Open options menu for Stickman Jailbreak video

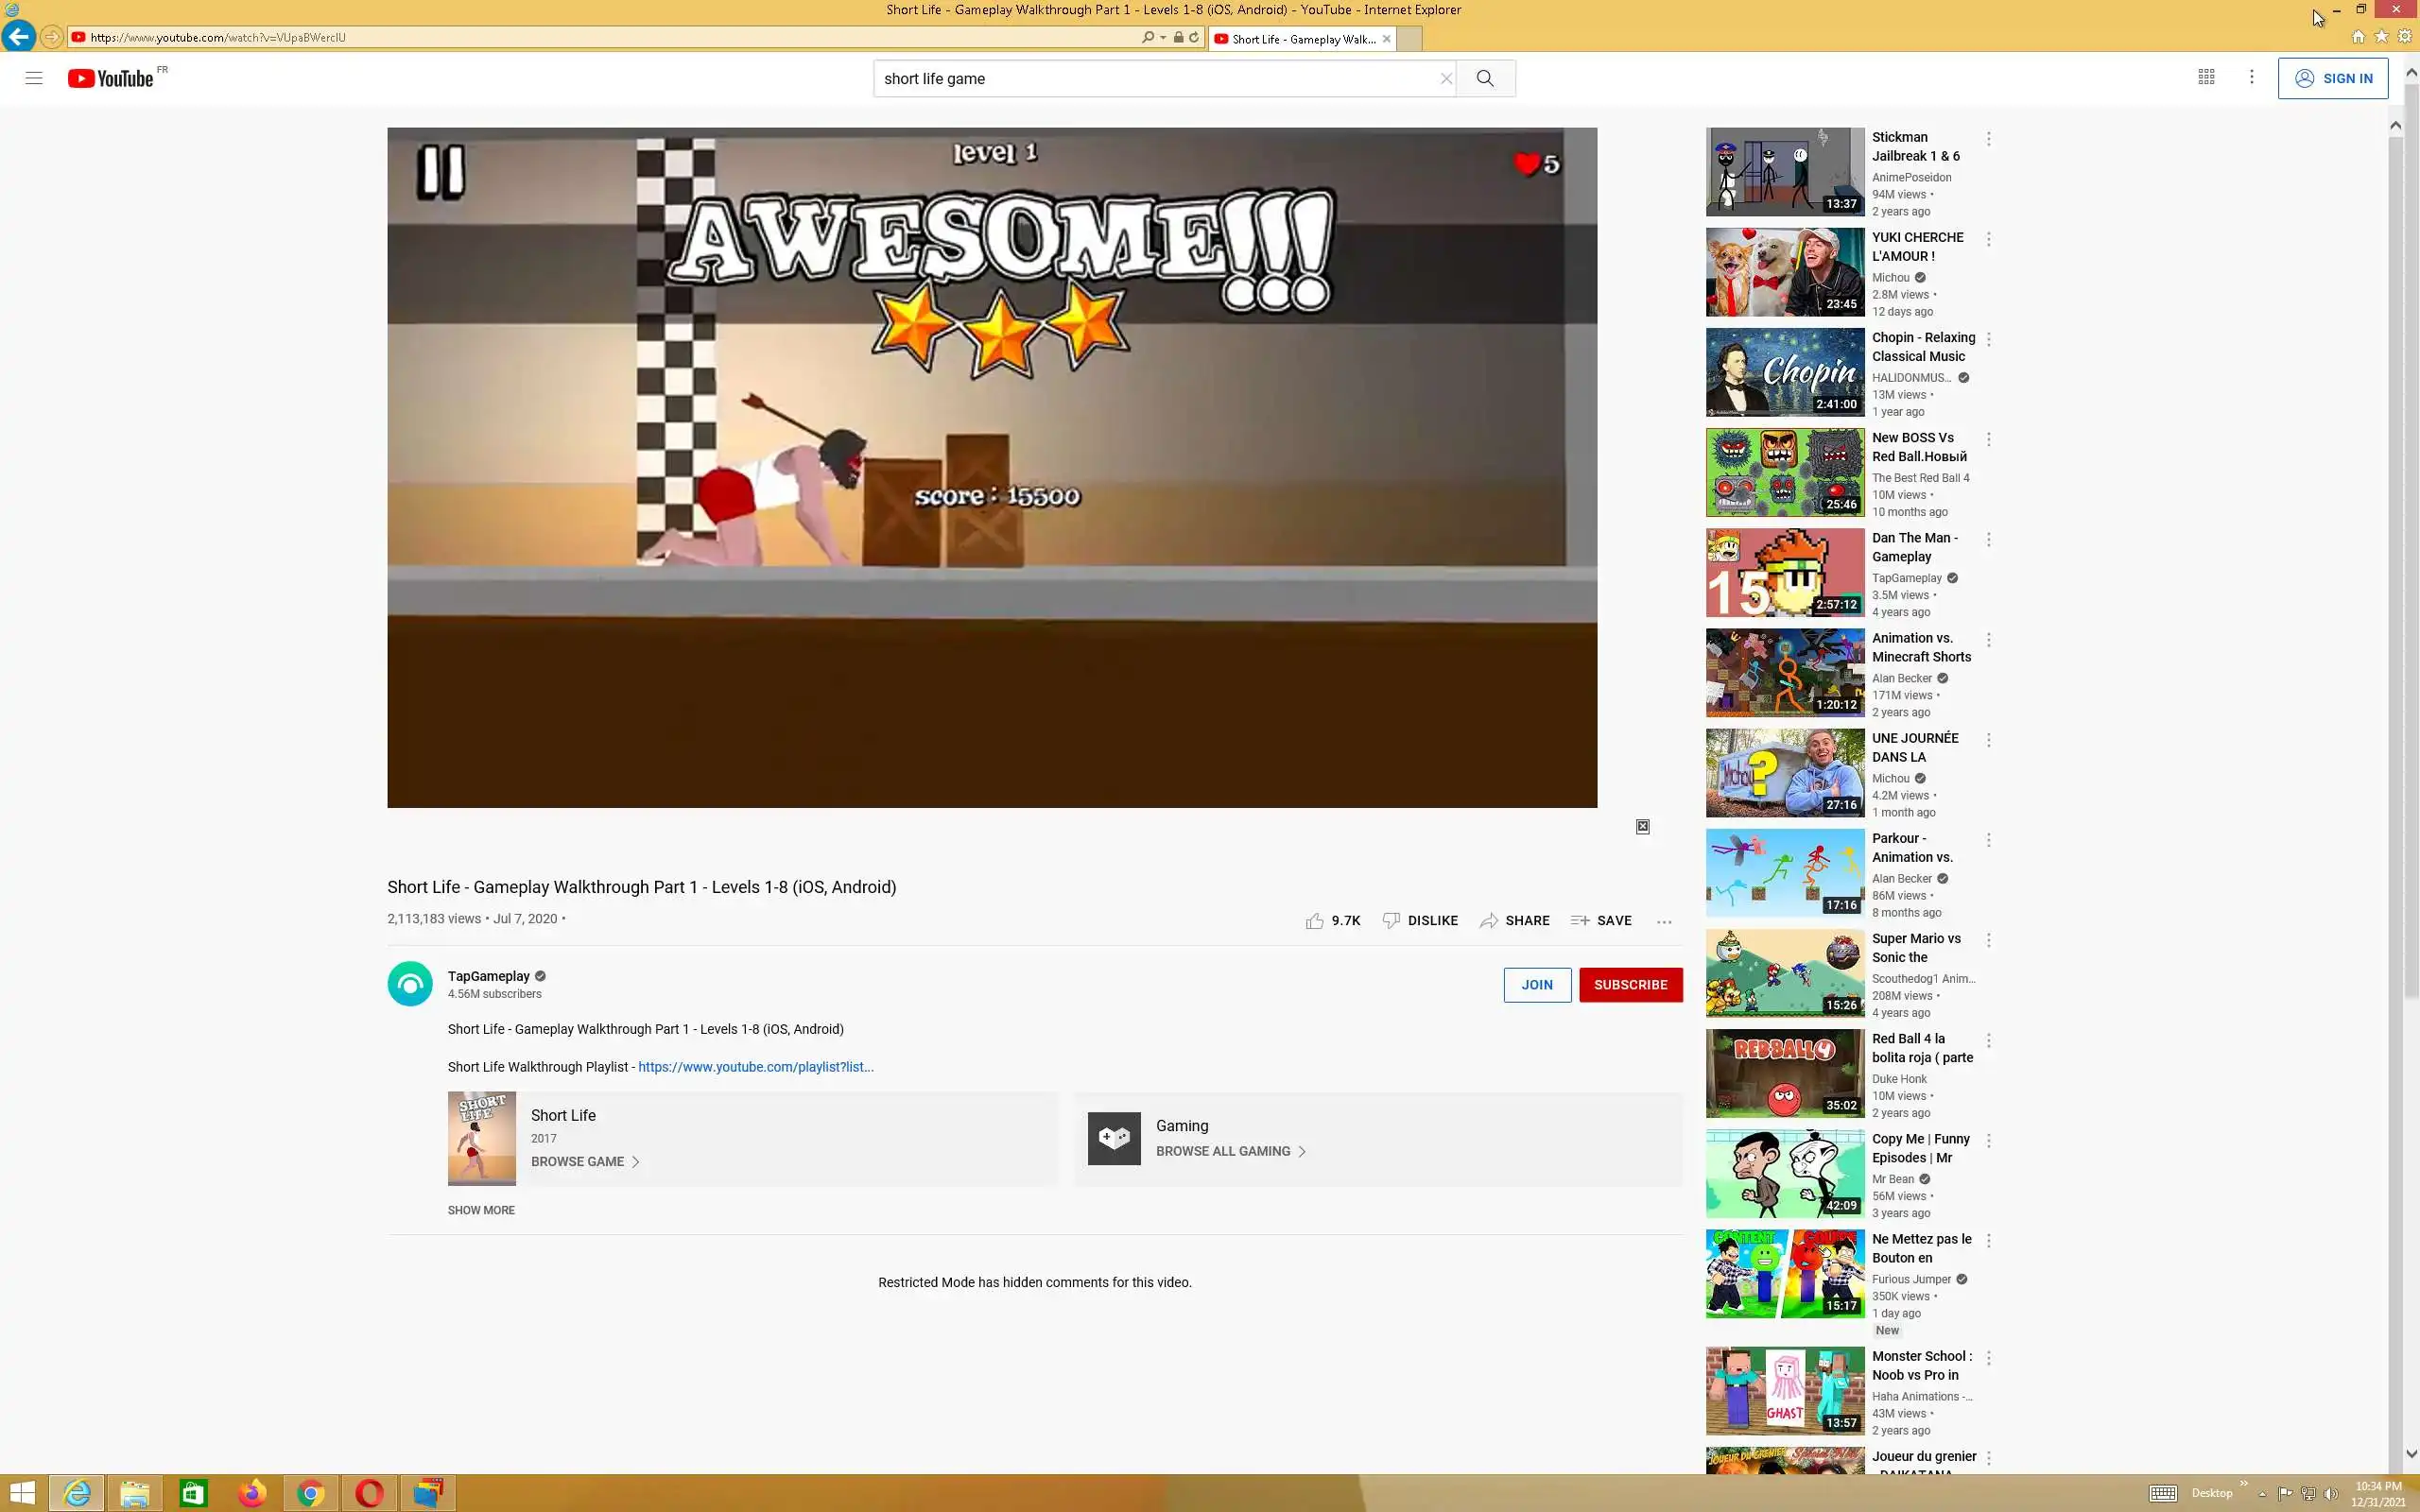click(1988, 139)
